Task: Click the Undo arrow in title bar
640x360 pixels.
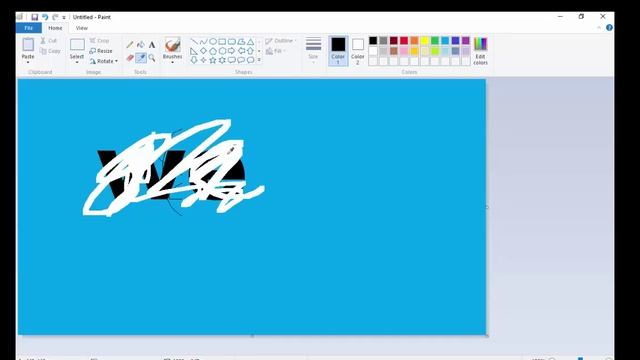Action: coord(45,17)
